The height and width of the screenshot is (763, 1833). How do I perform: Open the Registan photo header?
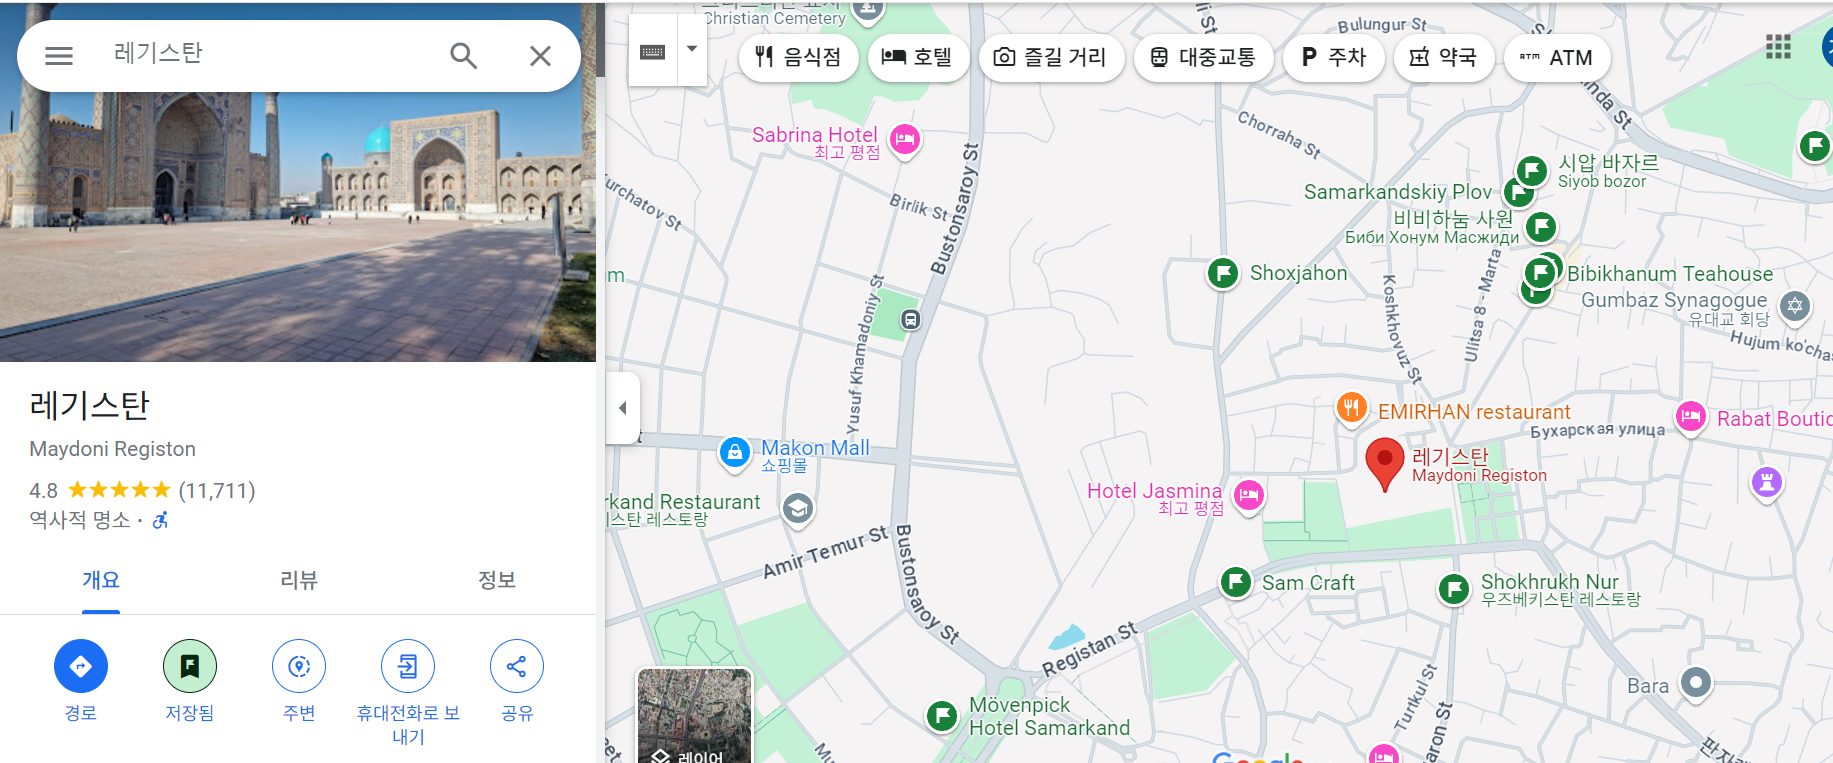tap(298, 225)
